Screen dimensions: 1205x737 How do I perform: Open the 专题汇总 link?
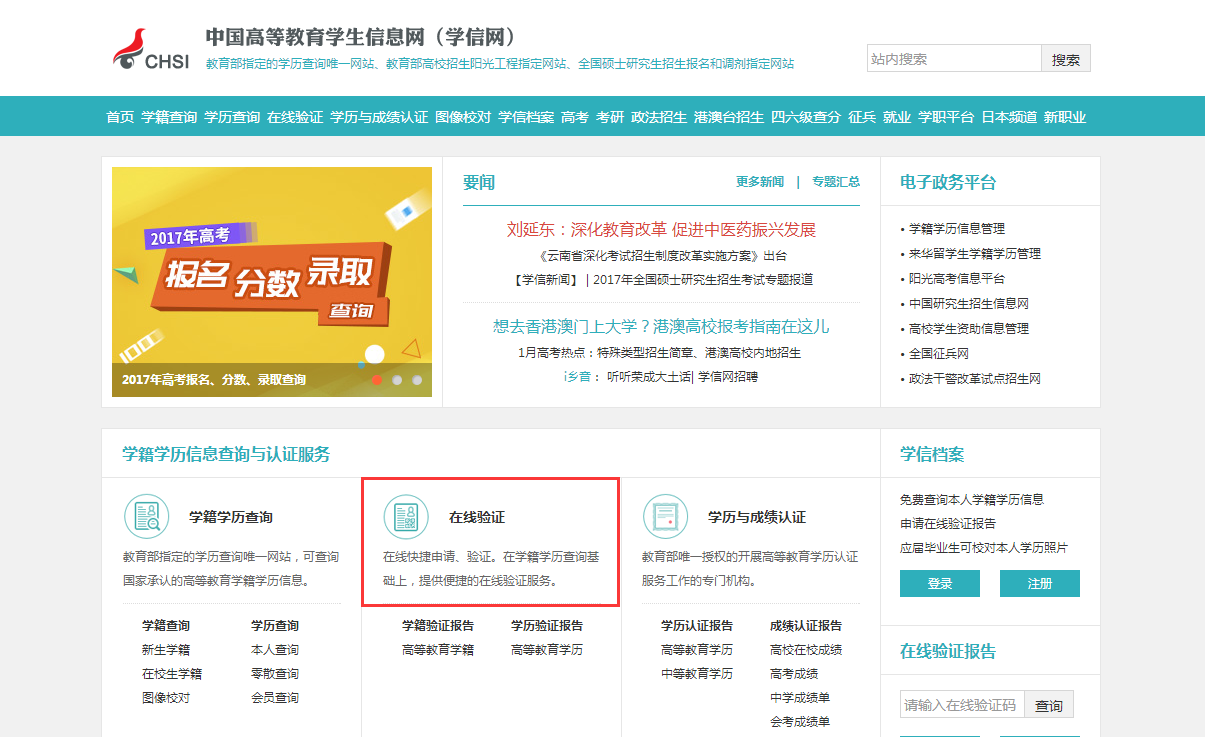click(x=836, y=182)
